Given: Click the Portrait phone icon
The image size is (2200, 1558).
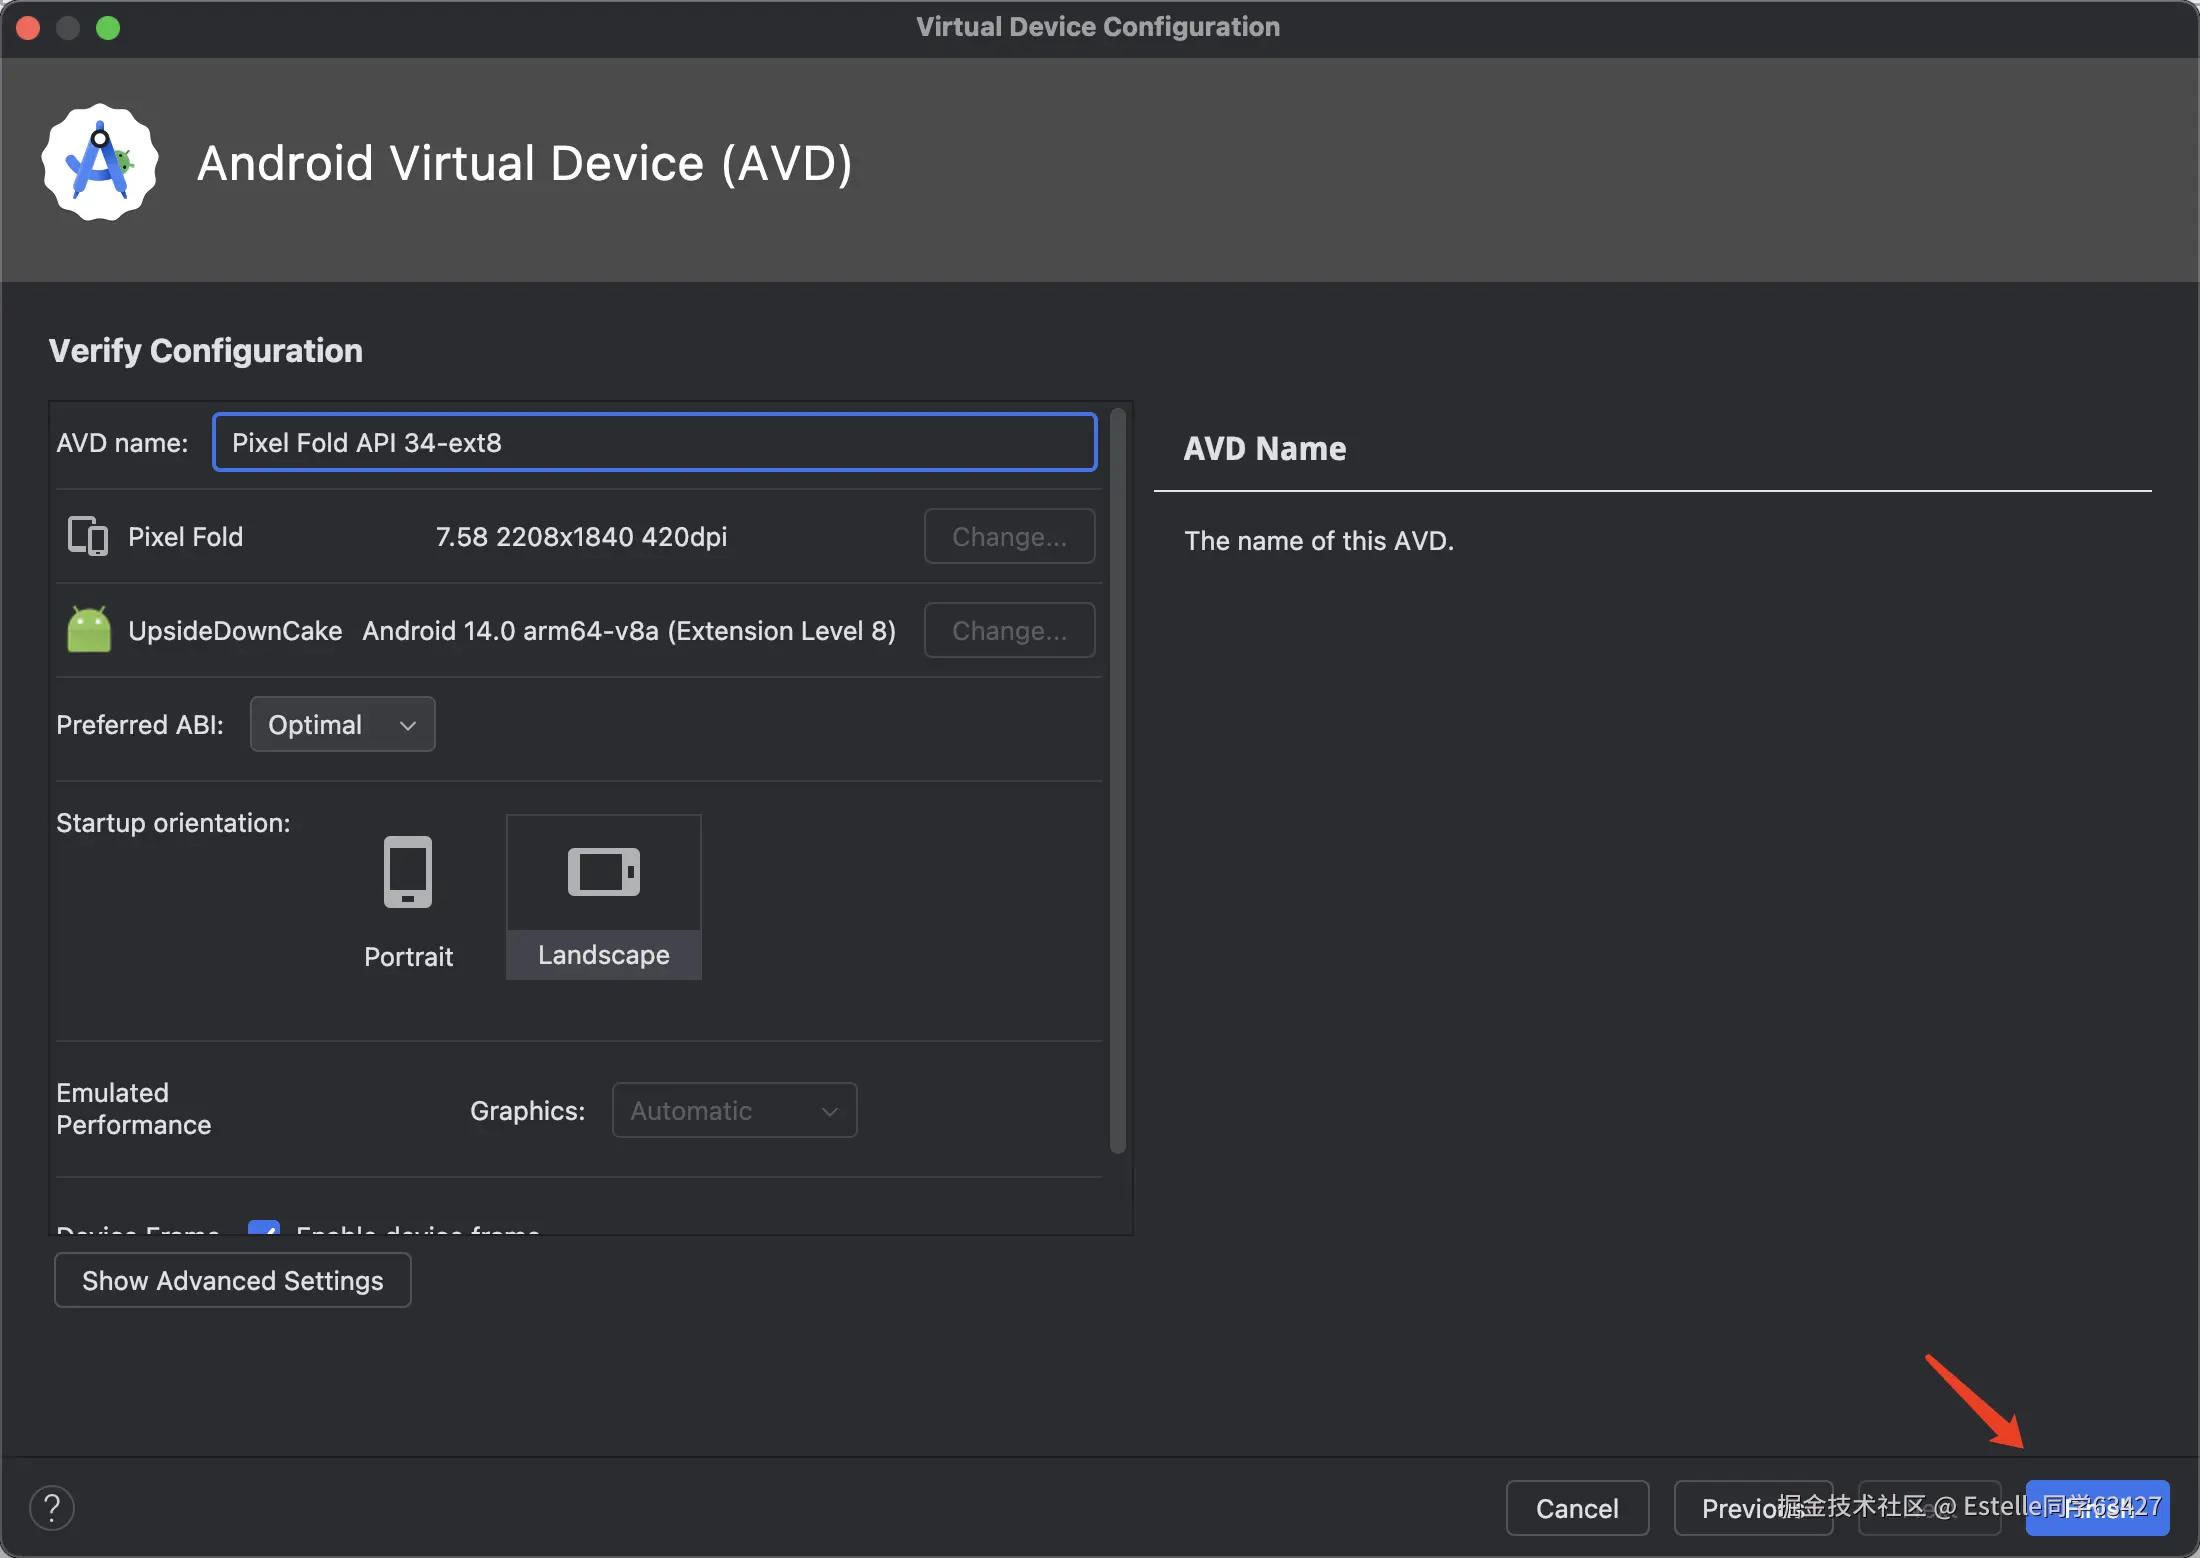Looking at the screenshot, I should [408, 872].
